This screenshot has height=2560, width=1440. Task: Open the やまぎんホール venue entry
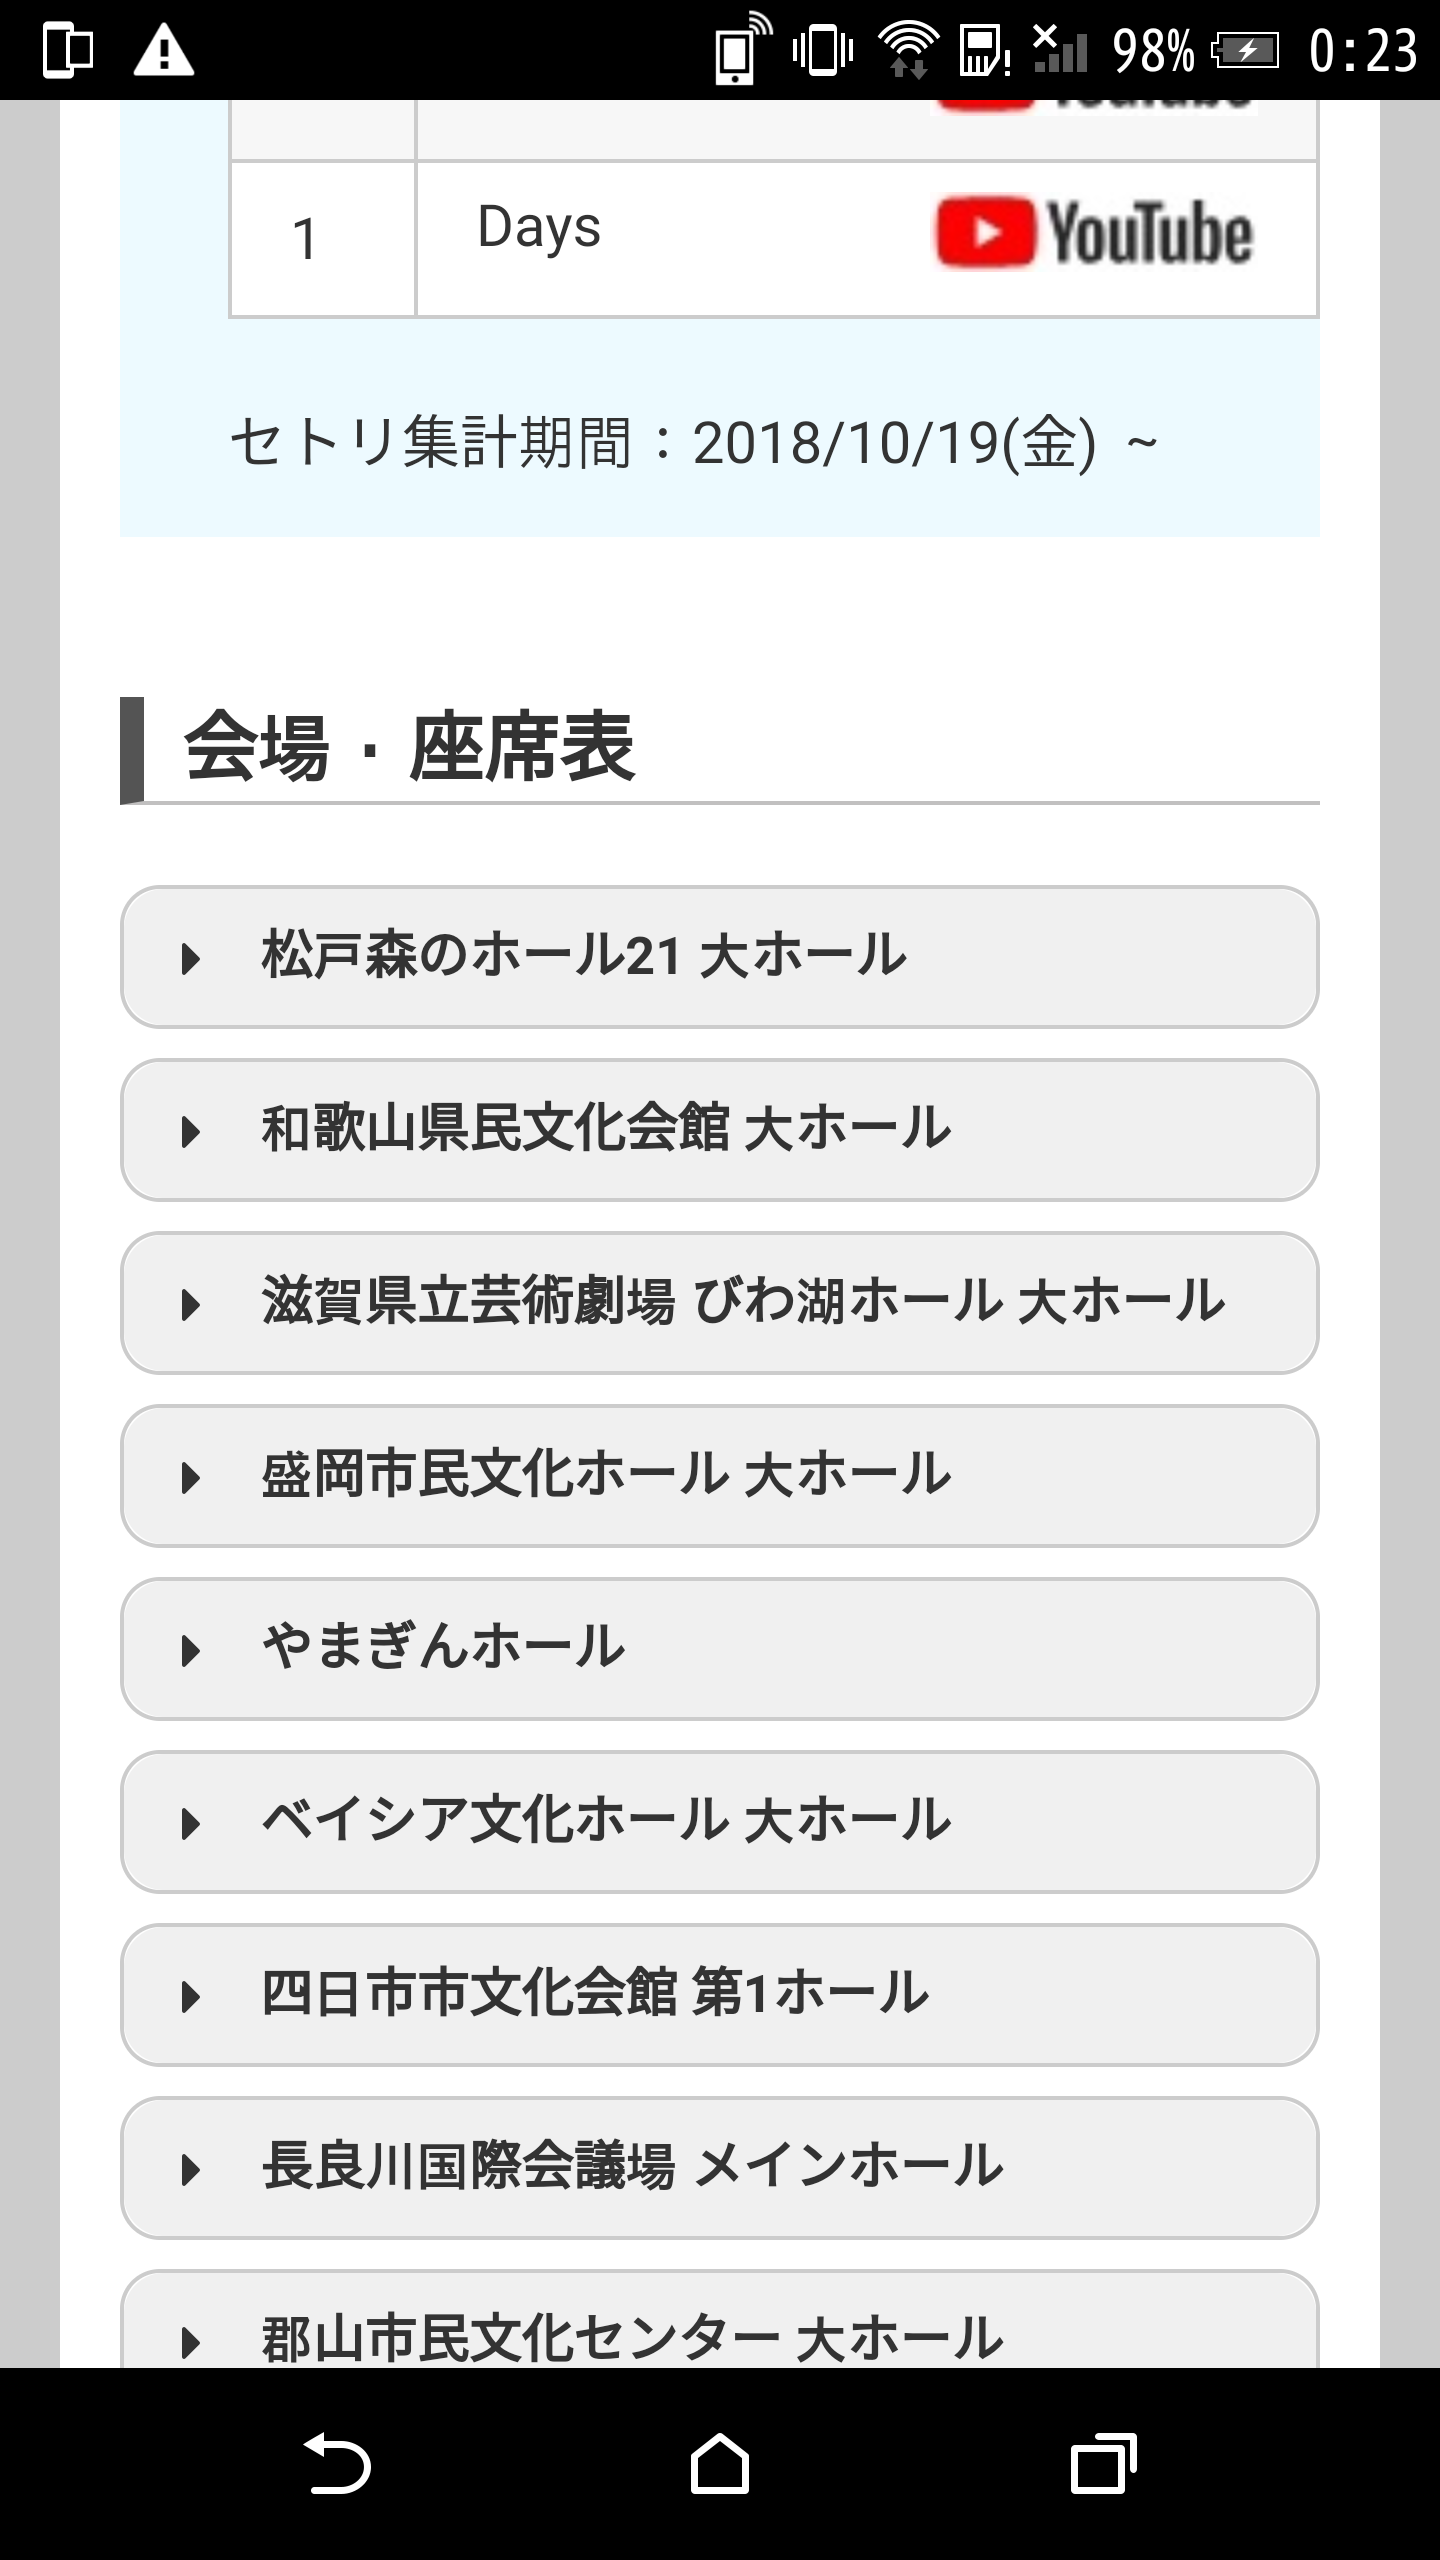[720, 1649]
